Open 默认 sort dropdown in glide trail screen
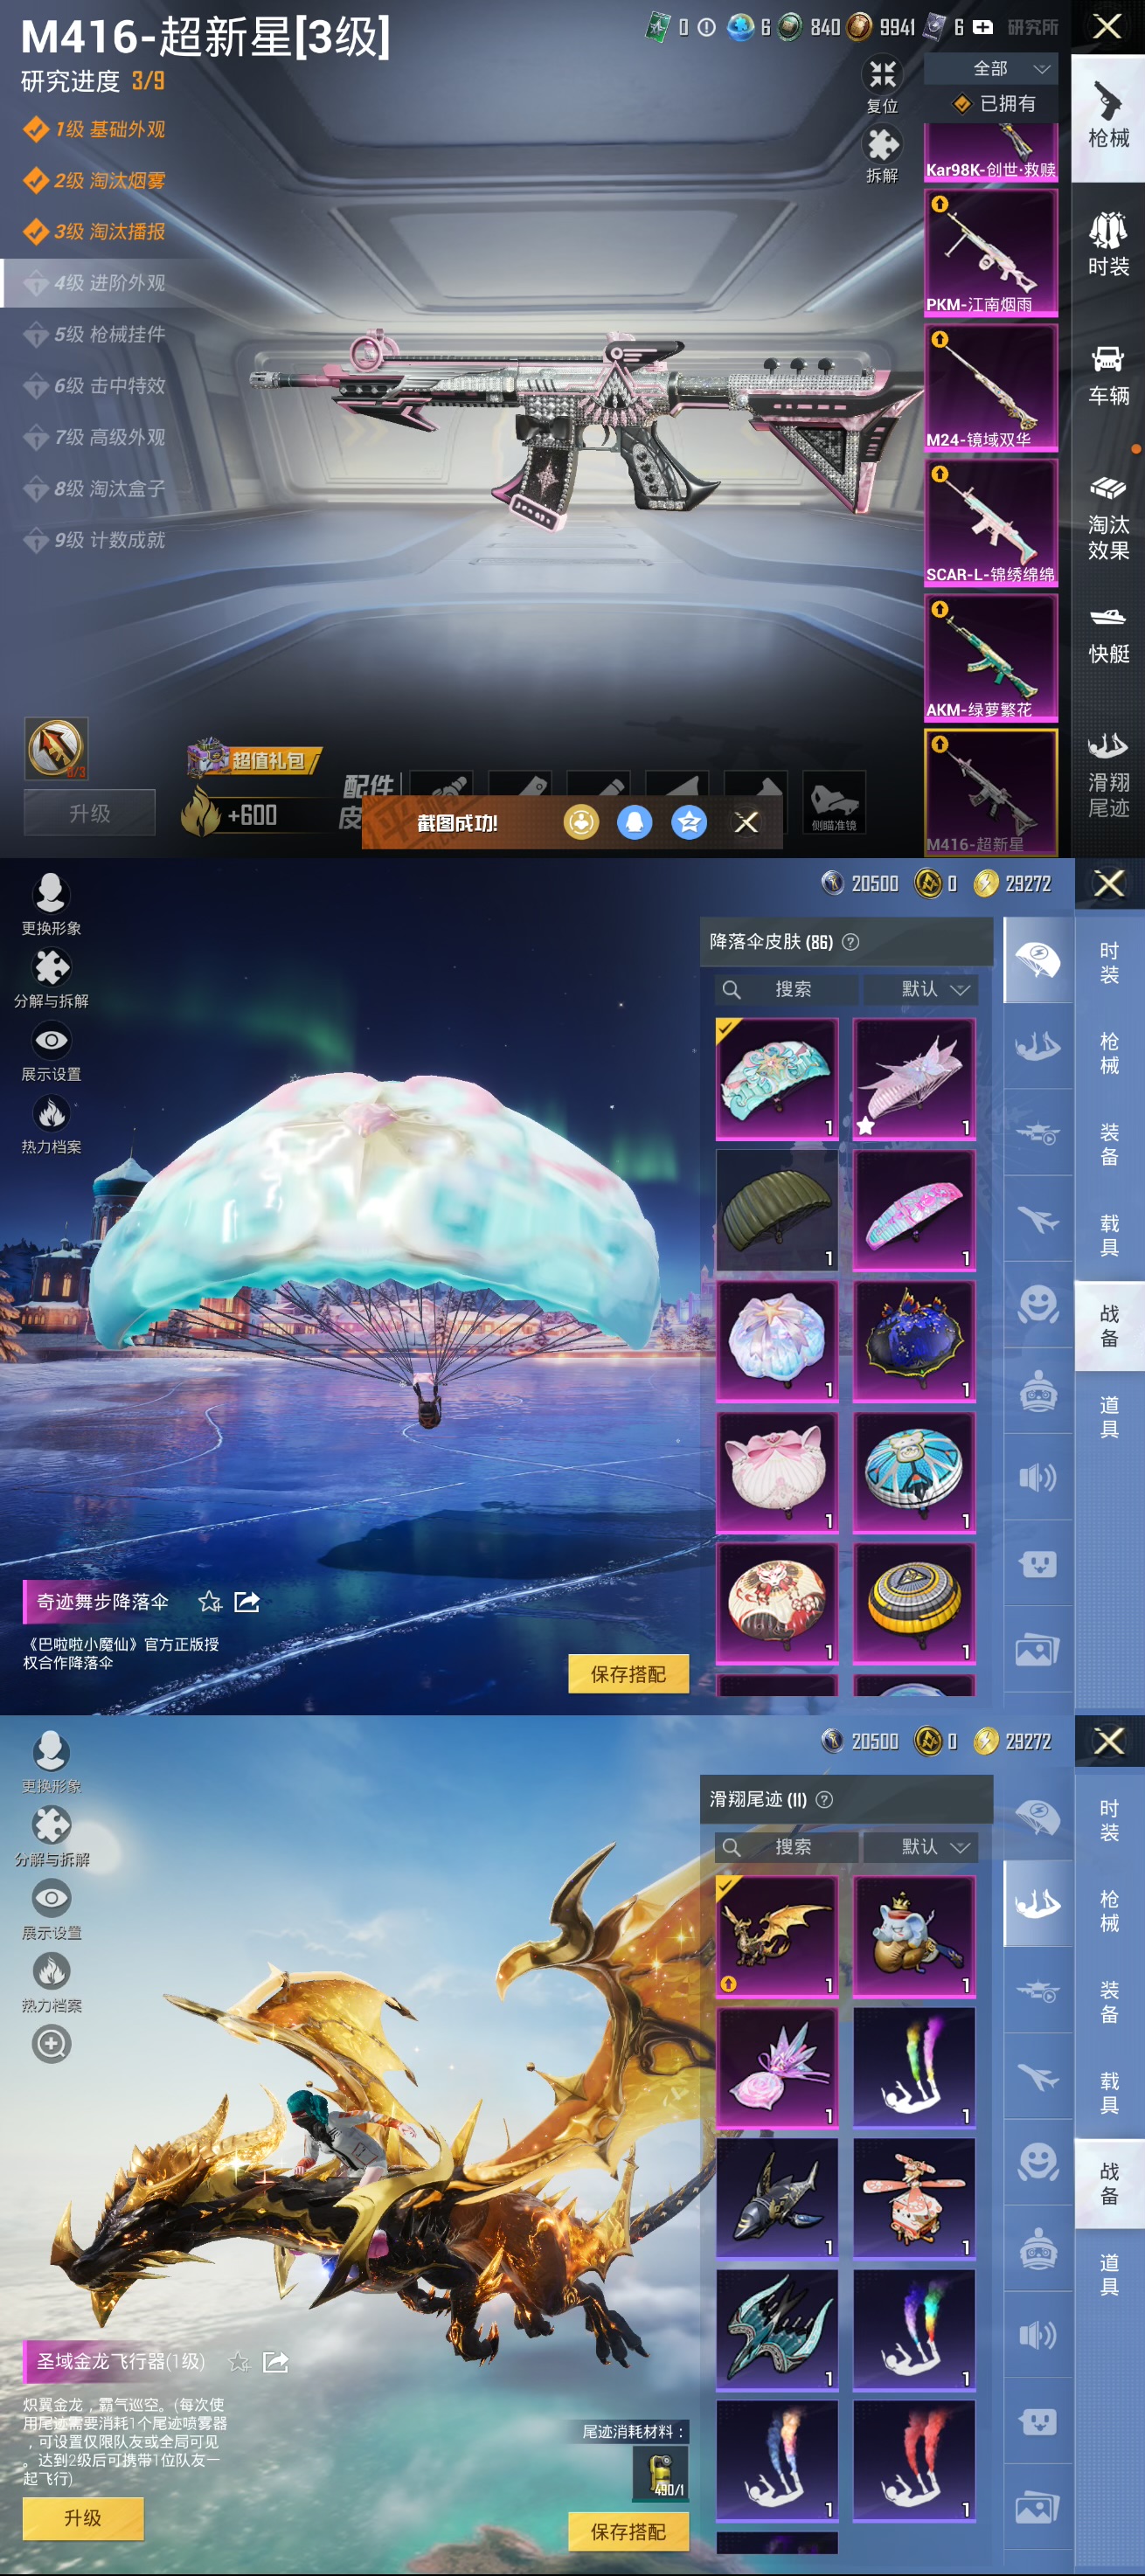The width and height of the screenshot is (1145, 2576). (x=921, y=1847)
